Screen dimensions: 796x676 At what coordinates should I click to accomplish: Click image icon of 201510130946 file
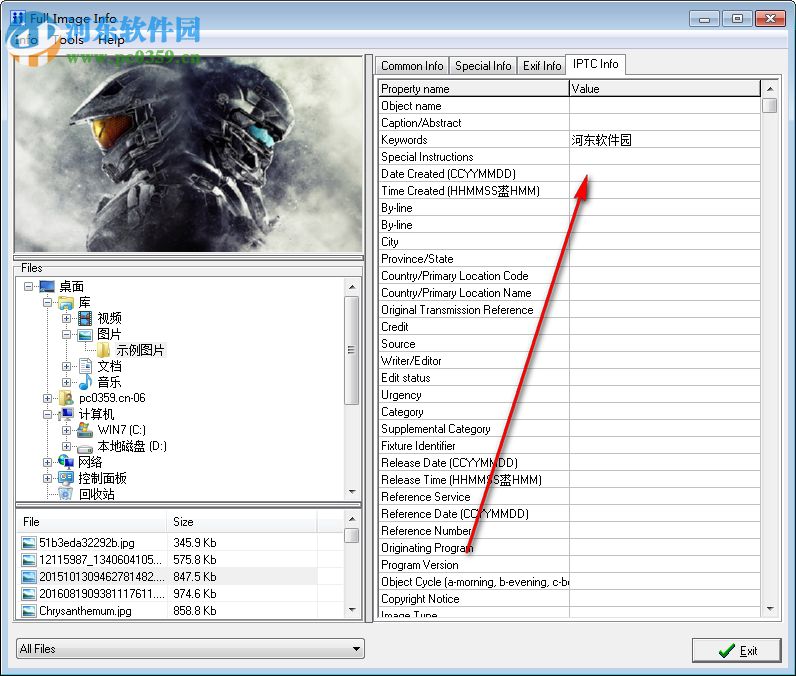pyautogui.click(x=29, y=577)
